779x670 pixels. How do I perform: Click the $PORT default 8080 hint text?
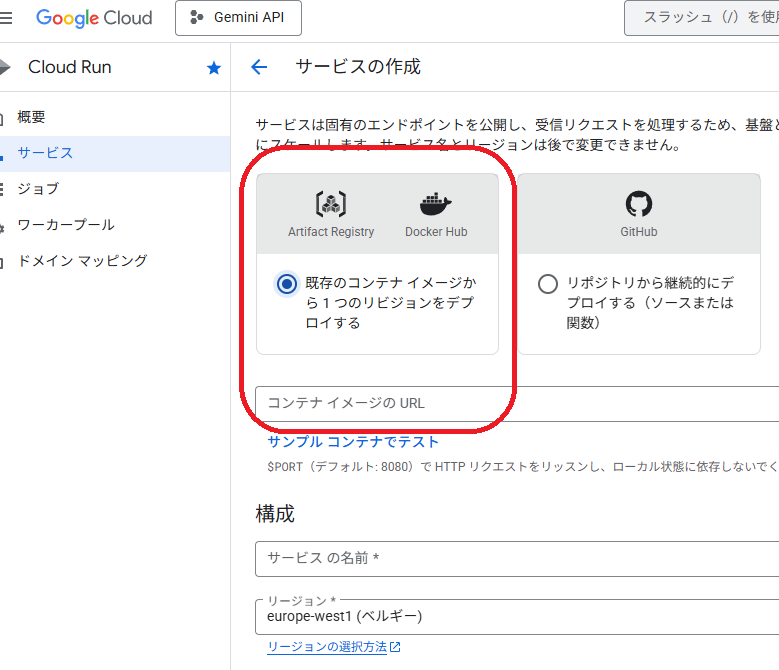[x=523, y=467]
